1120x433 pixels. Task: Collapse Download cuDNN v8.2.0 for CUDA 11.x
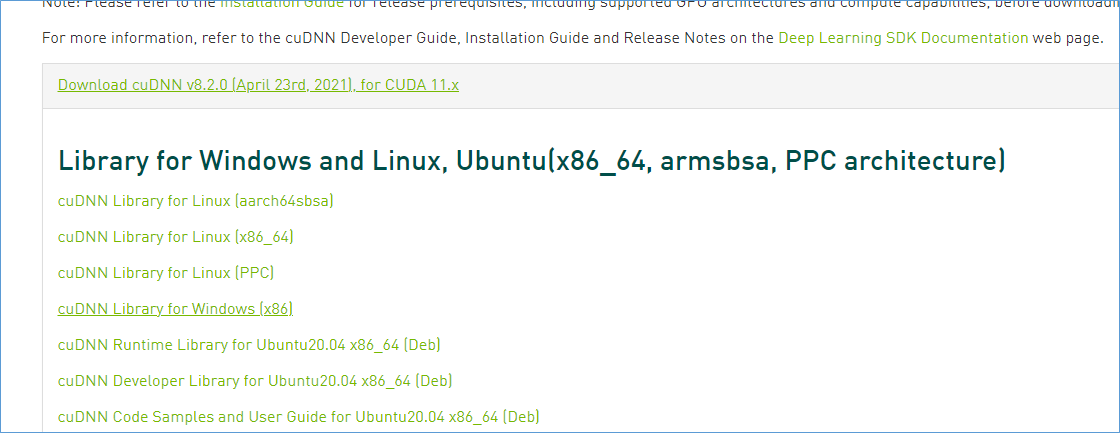[258, 85]
